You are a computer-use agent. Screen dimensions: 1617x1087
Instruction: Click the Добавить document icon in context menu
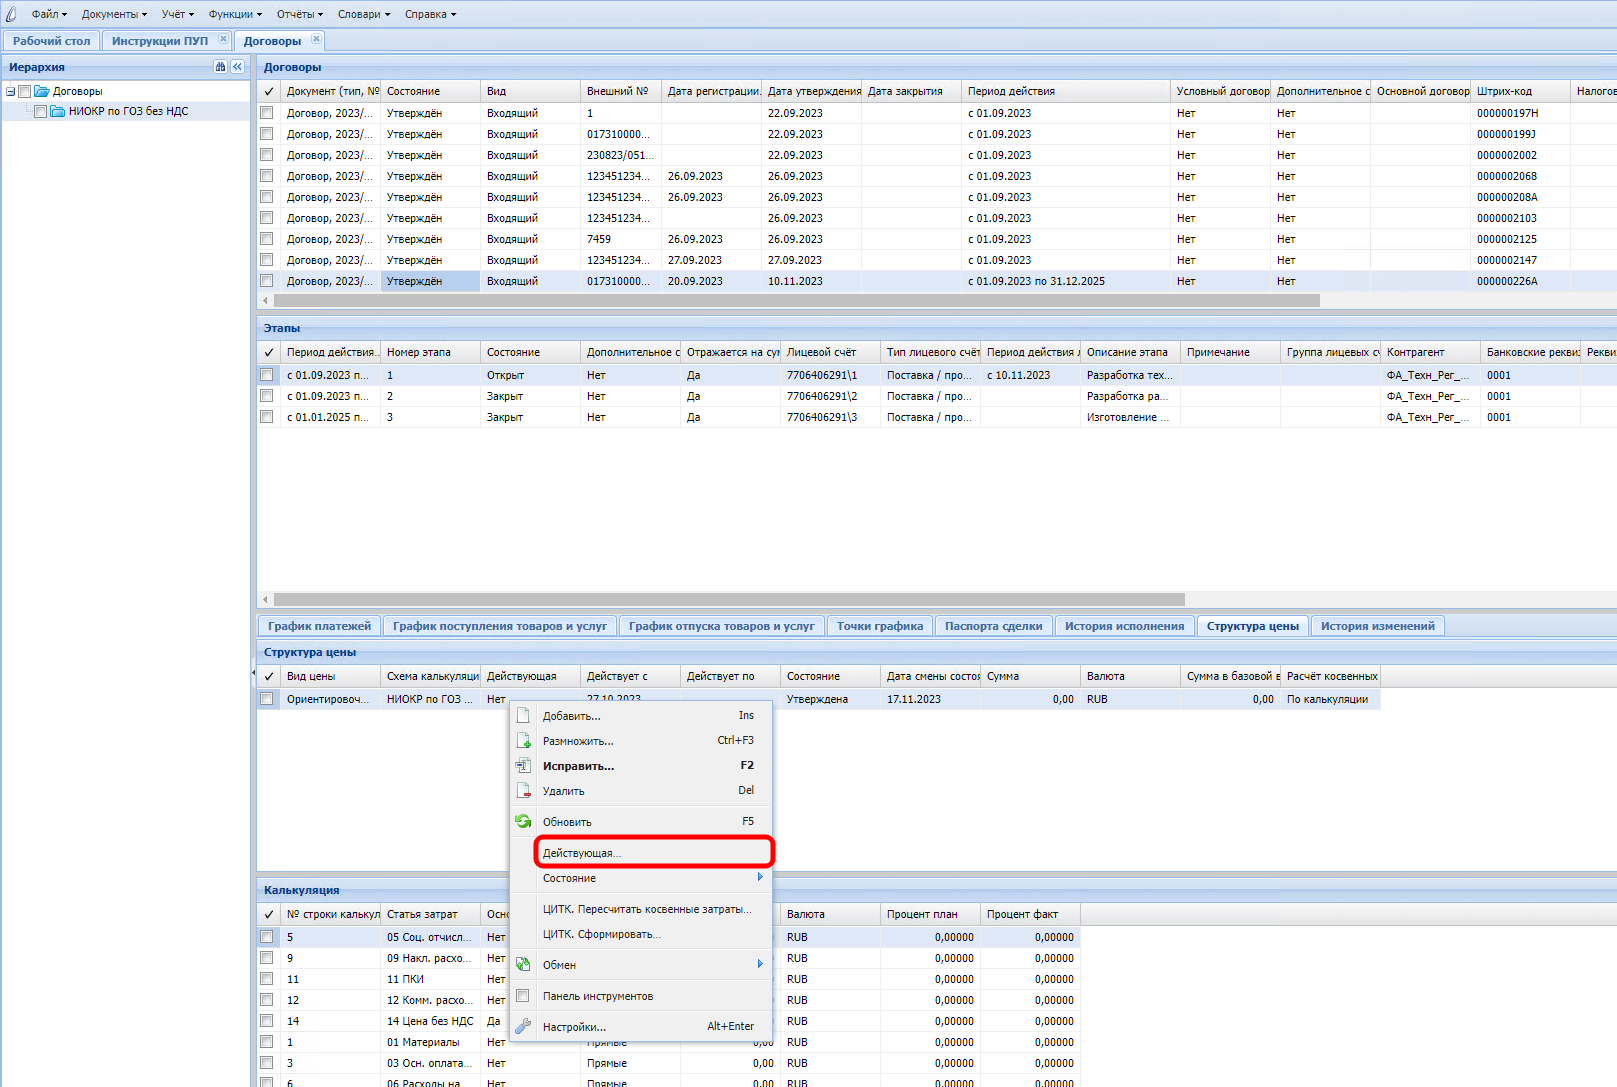(523, 716)
